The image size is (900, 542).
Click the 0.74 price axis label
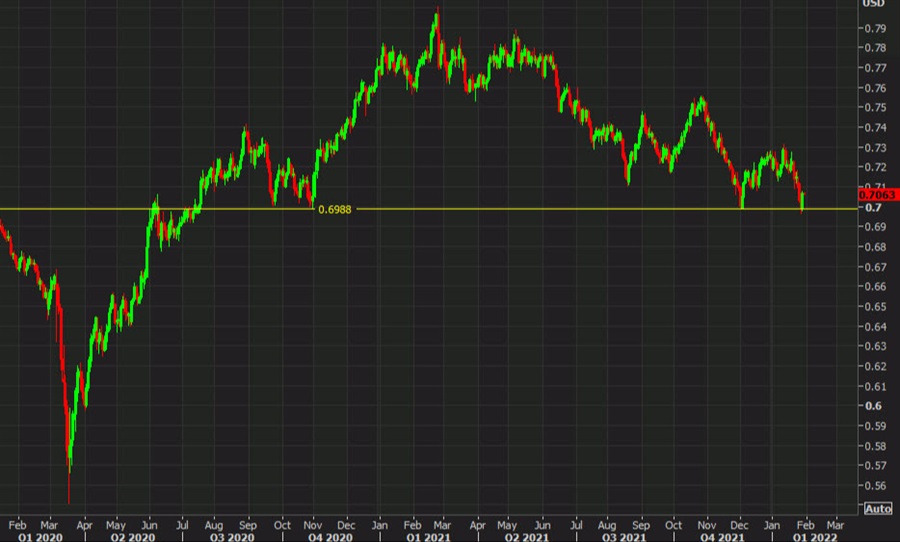[875, 127]
